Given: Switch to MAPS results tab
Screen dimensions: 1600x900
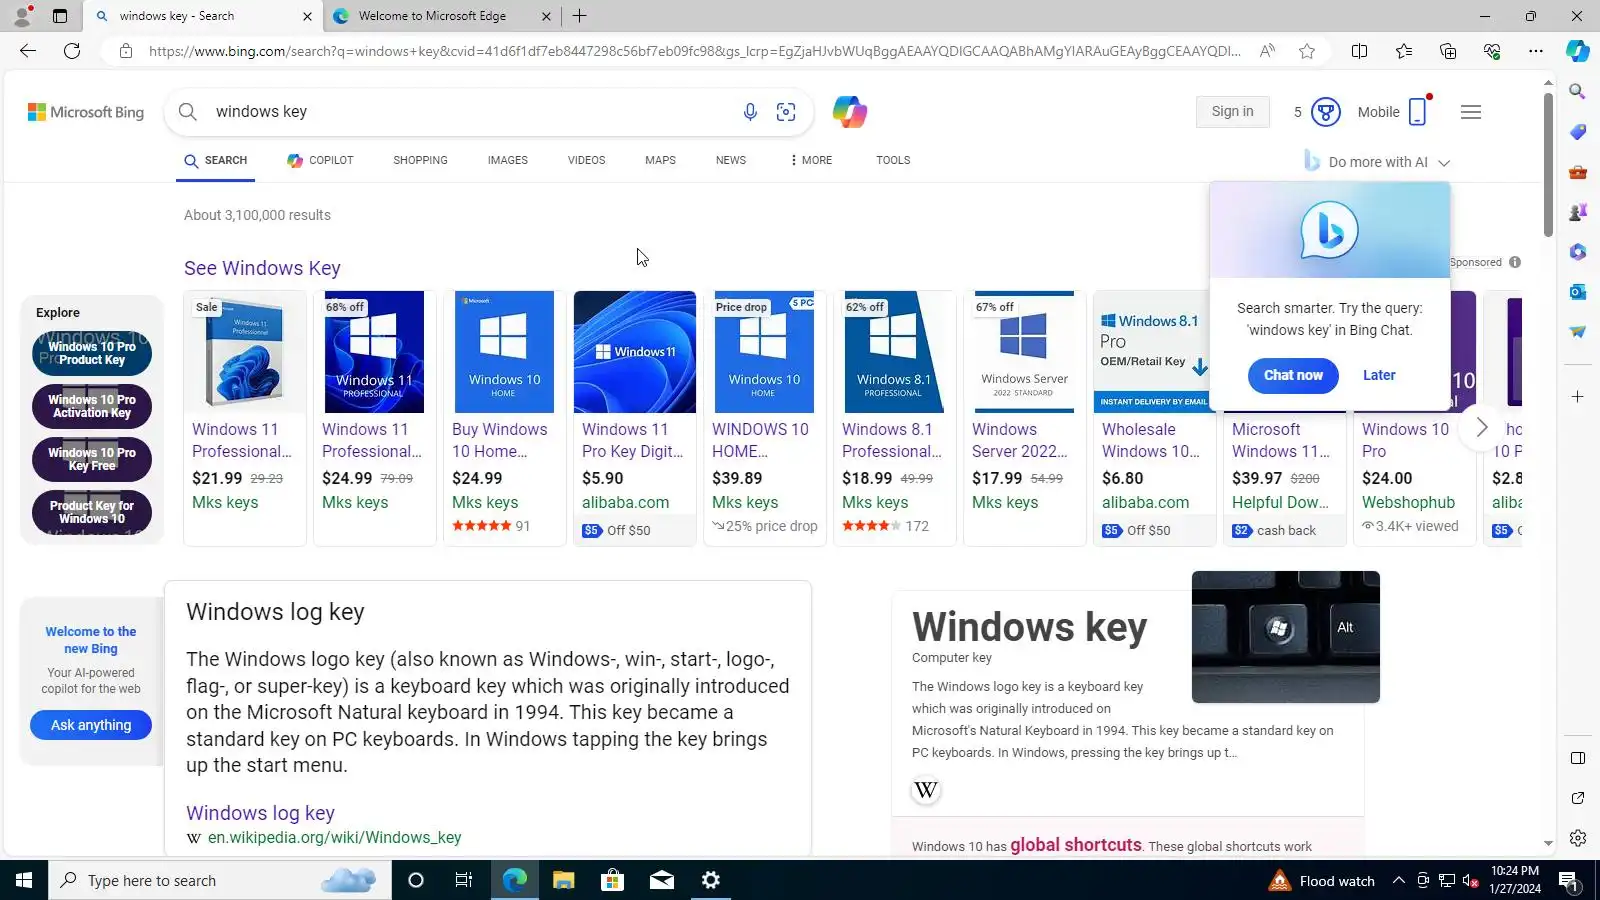Looking at the screenshot, I should pos(660,160).
